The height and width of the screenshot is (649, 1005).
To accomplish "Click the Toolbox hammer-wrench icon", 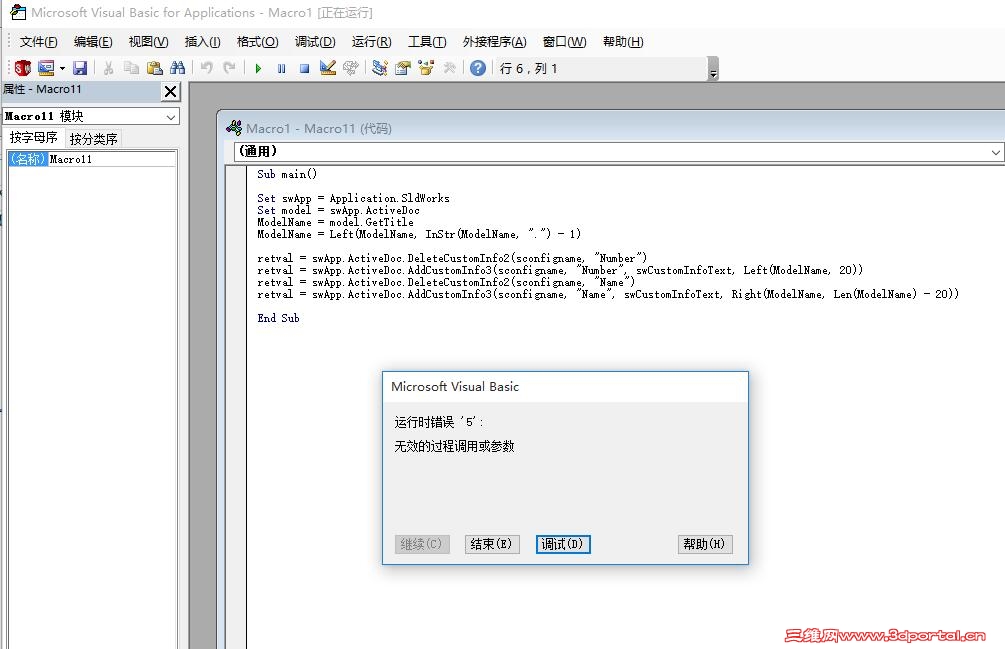I will pyautogui.click(x=449, y=68).
